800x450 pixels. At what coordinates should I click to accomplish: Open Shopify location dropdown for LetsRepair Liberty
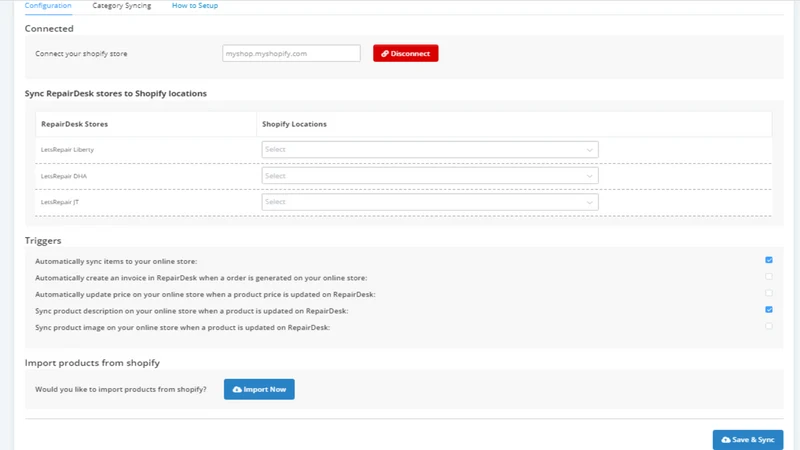click(430, 149)
